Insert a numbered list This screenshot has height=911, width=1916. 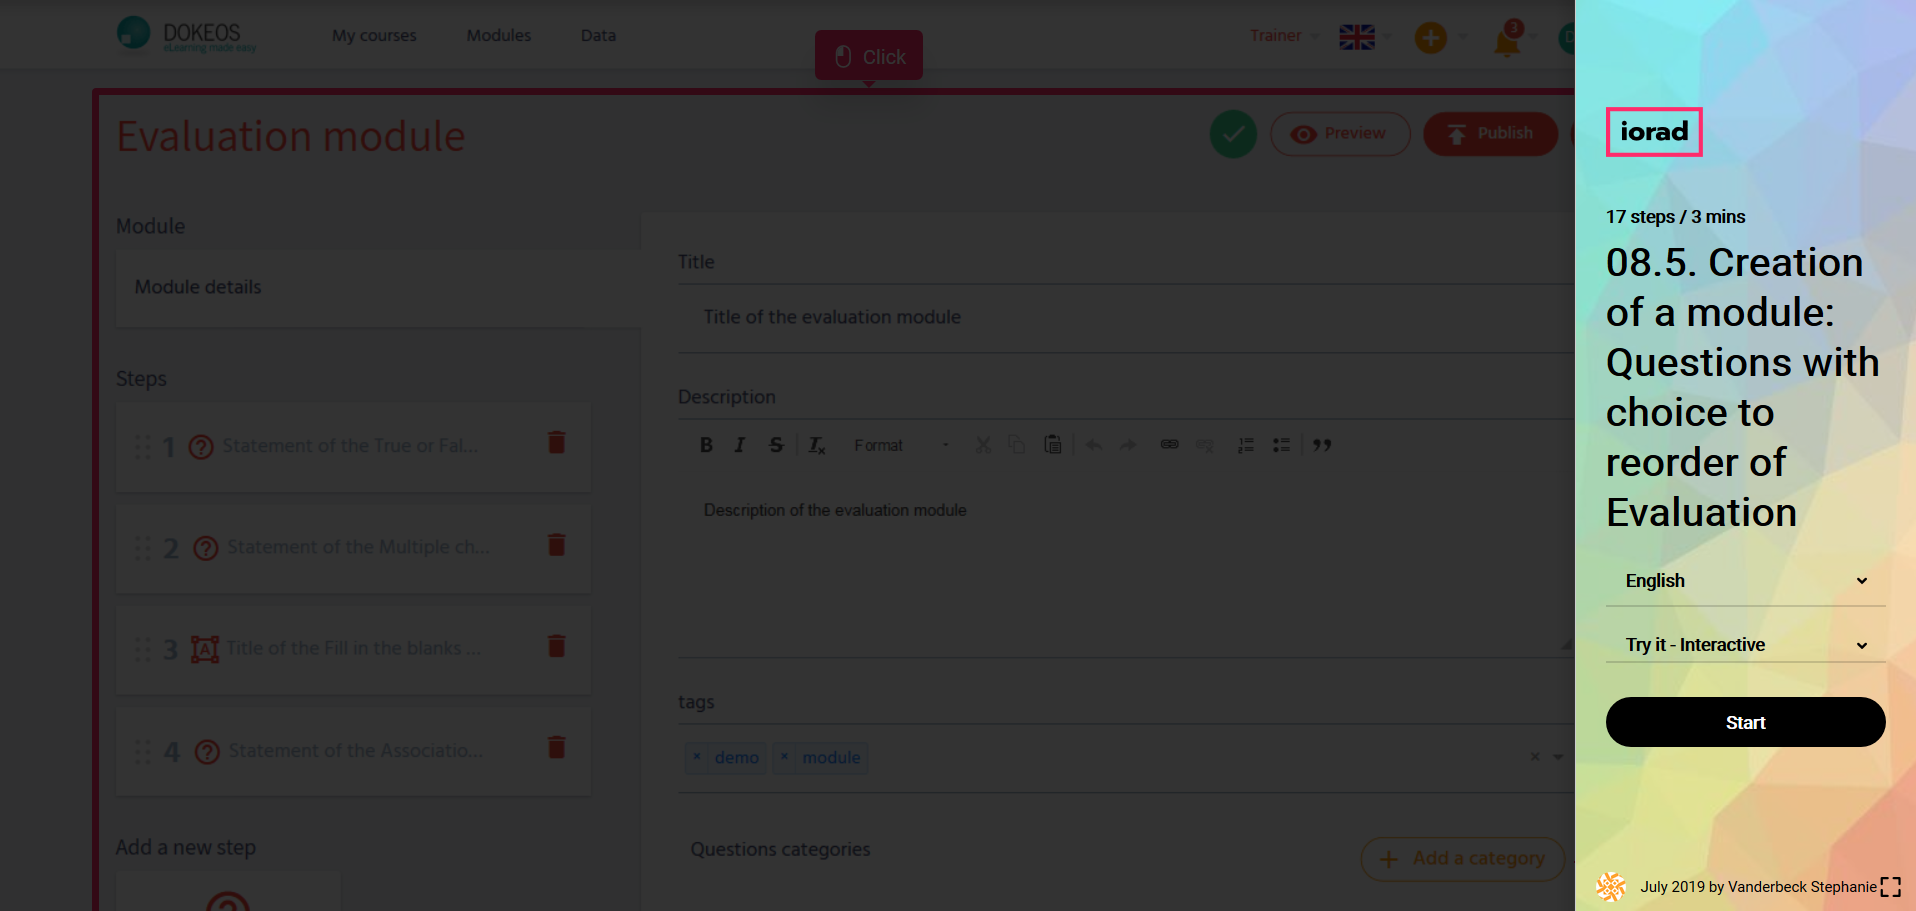(x=1246, y=445)
